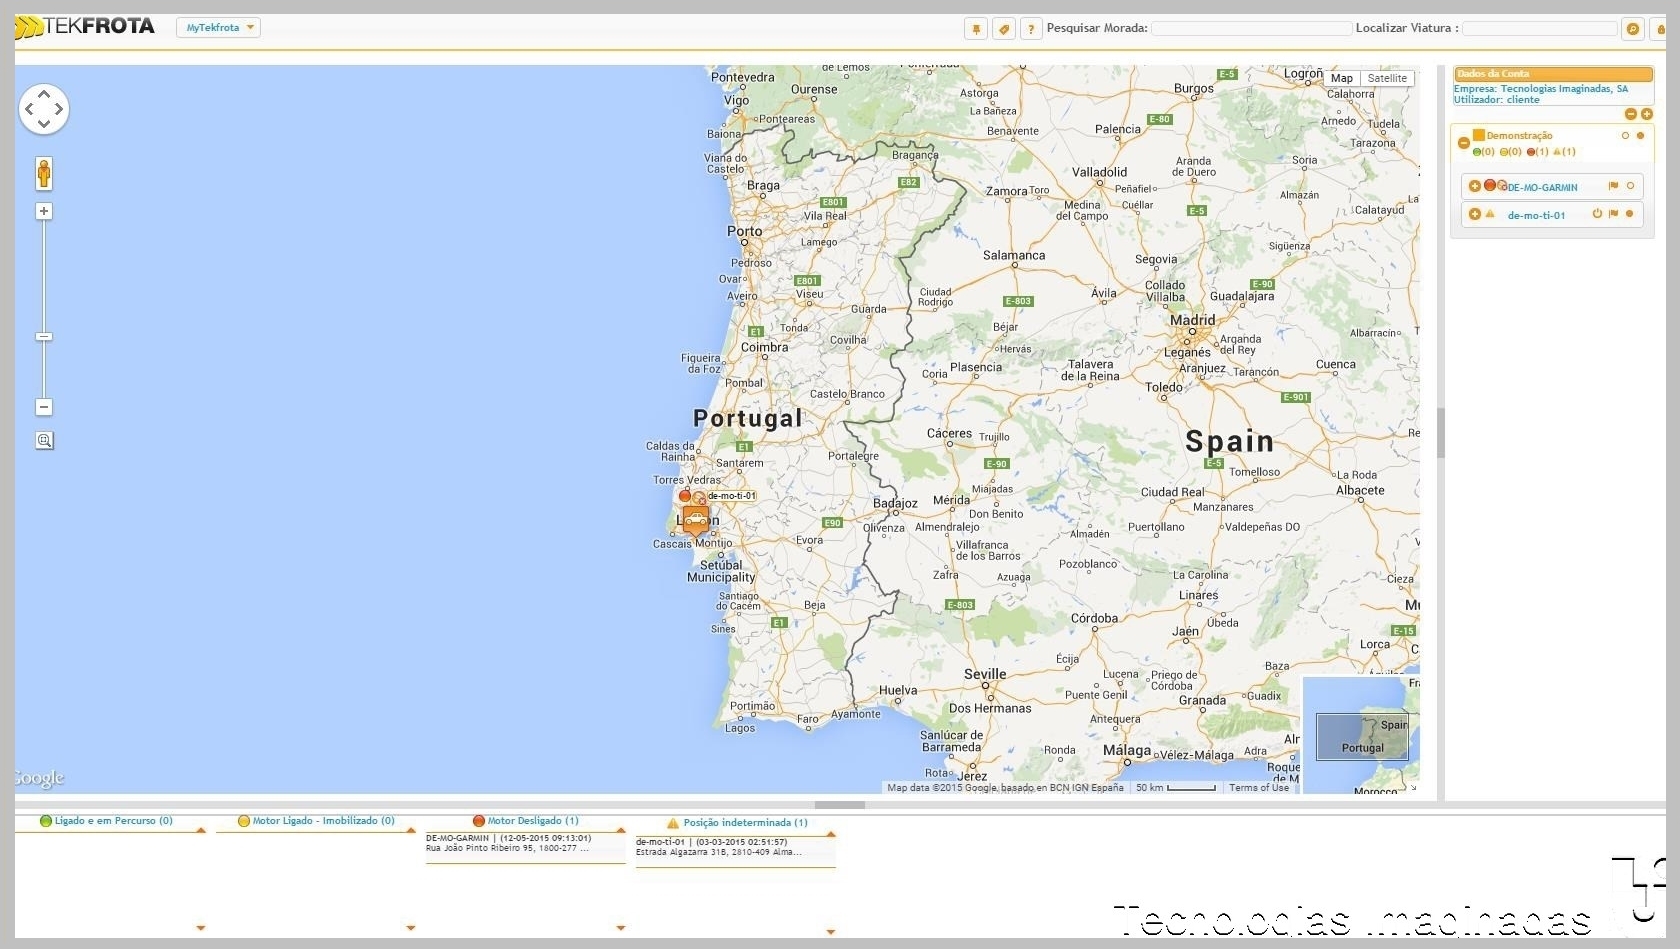This screenshot has width=1680, height=949.
Task: Click up arrow in Ligado e em Percurso list
Action: pyautogui.click(x=201, y=830)
